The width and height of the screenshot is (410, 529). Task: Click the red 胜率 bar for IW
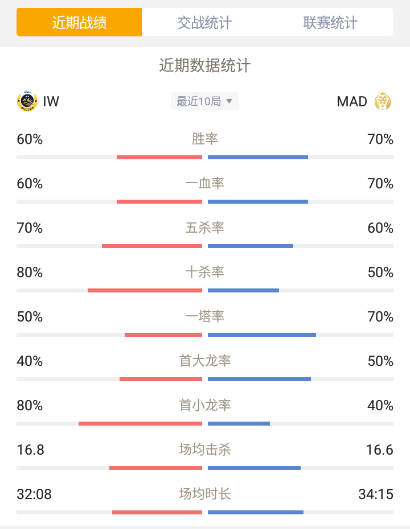click(x=159, y=157)
